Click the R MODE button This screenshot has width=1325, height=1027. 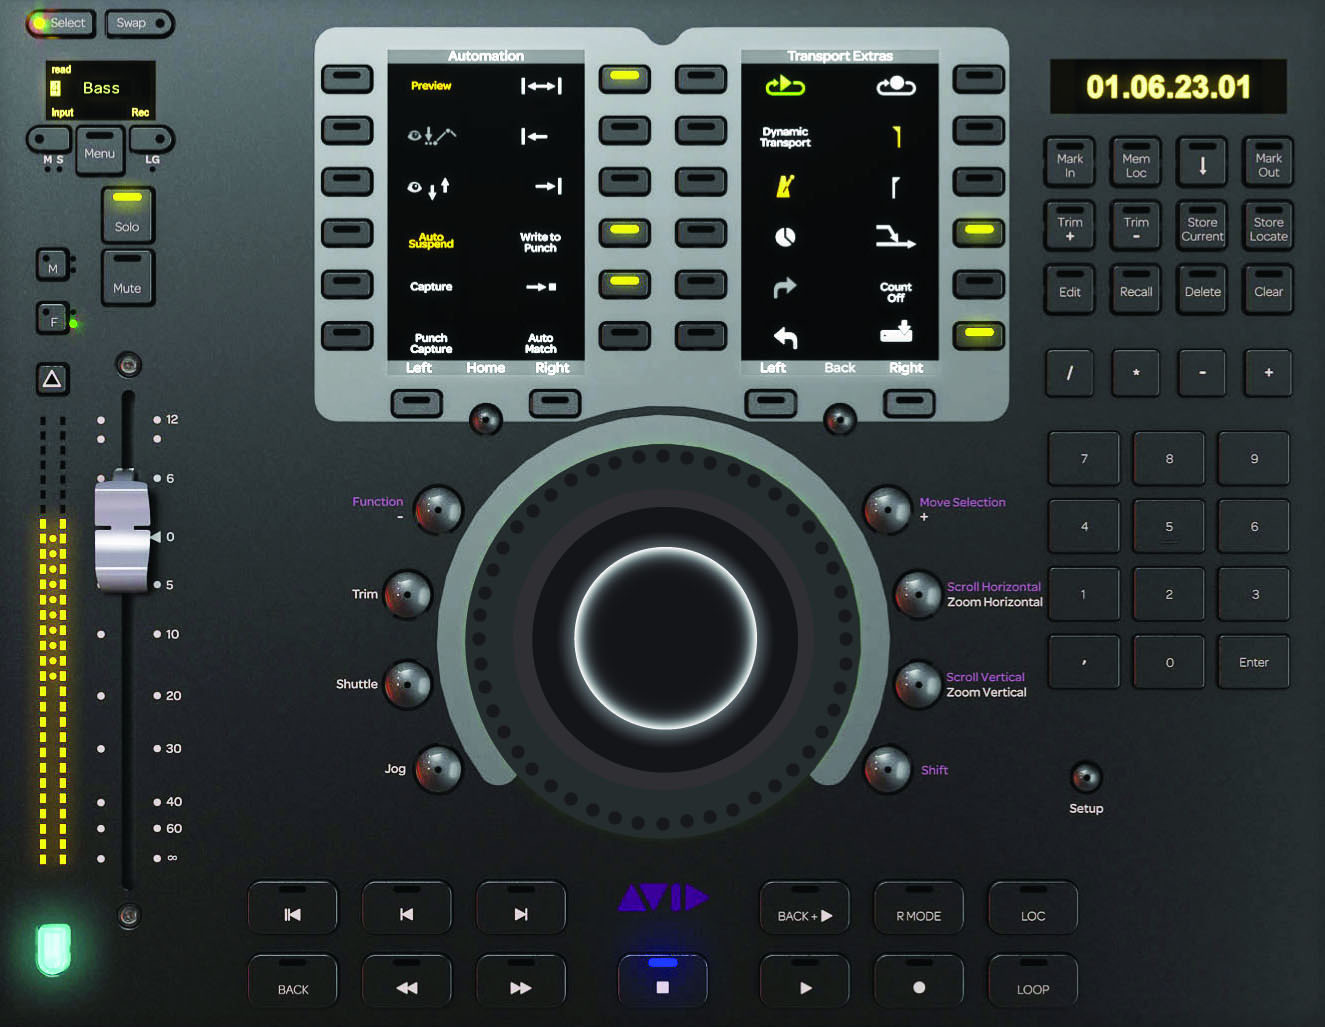coord(919,908)
